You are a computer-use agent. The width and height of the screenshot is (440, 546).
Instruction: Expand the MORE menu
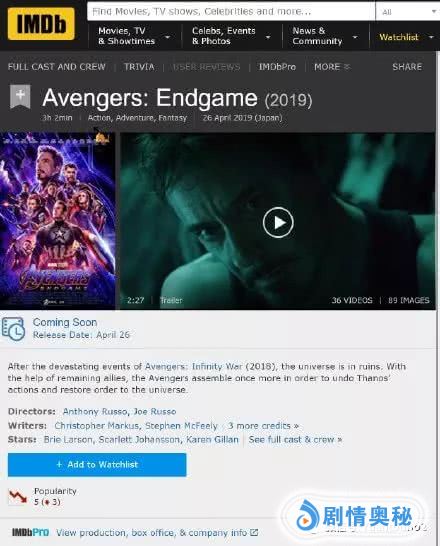[x=332, y=67]
